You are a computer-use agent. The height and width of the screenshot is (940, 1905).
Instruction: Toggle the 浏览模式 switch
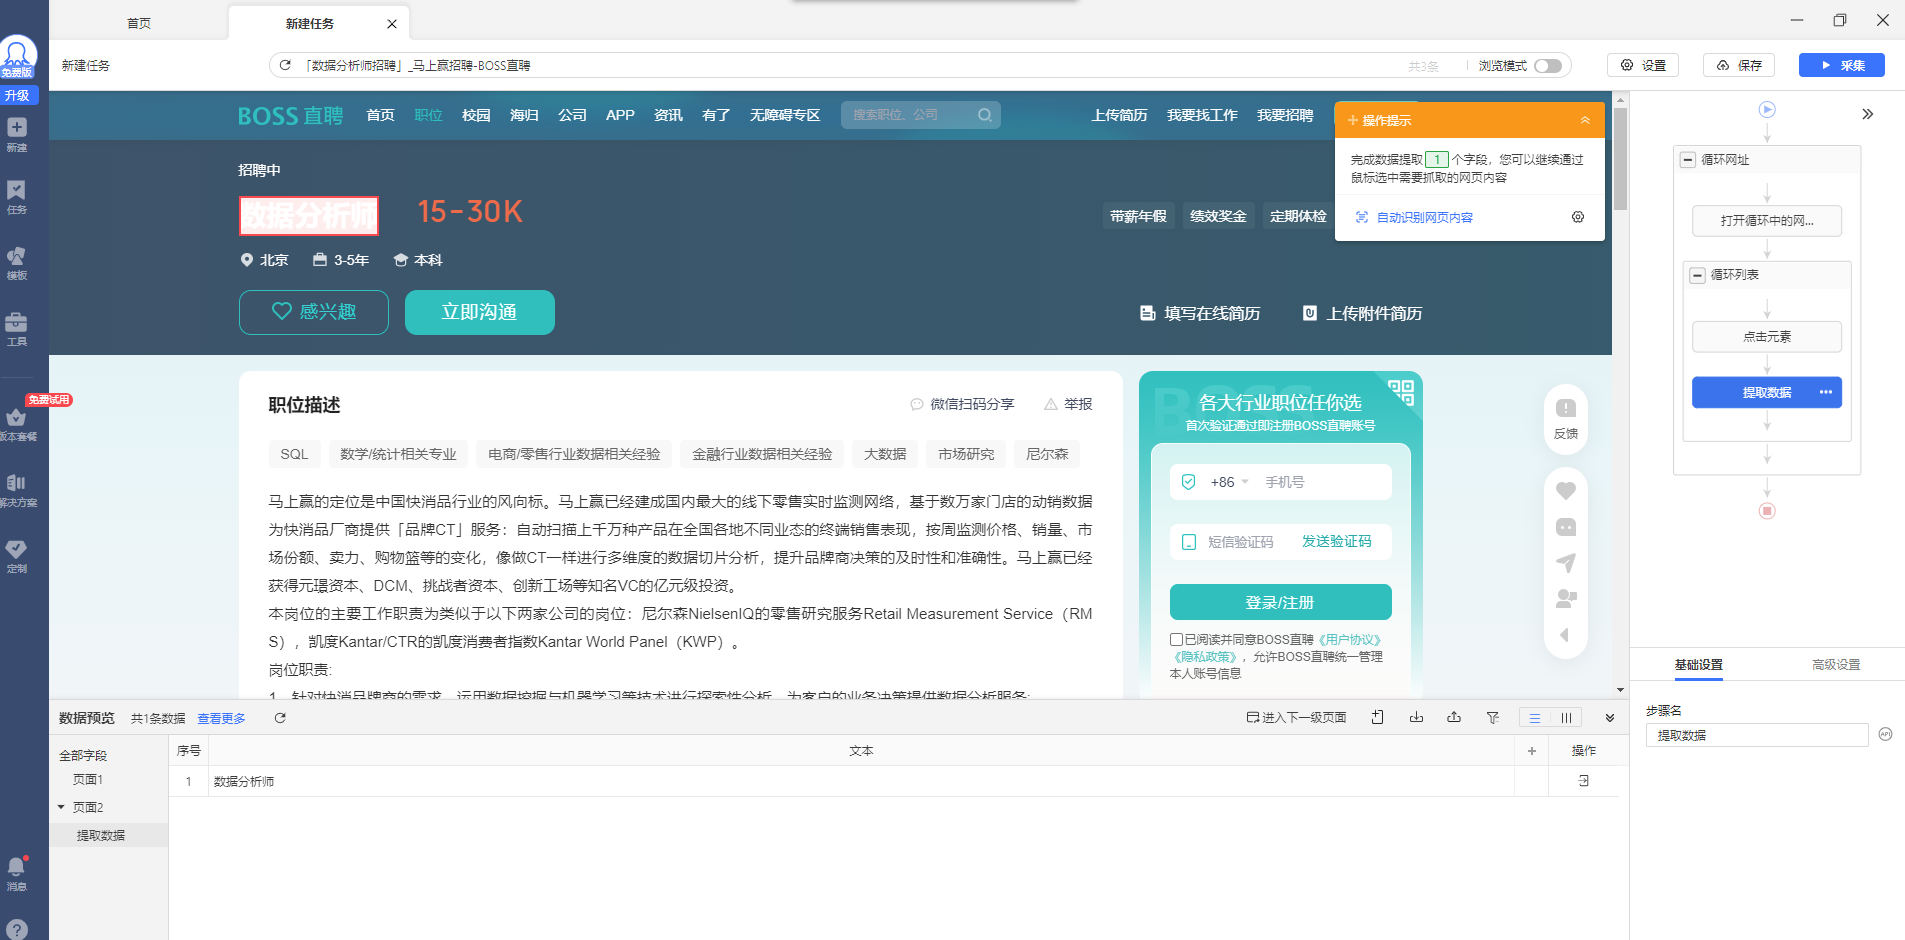1548,65
